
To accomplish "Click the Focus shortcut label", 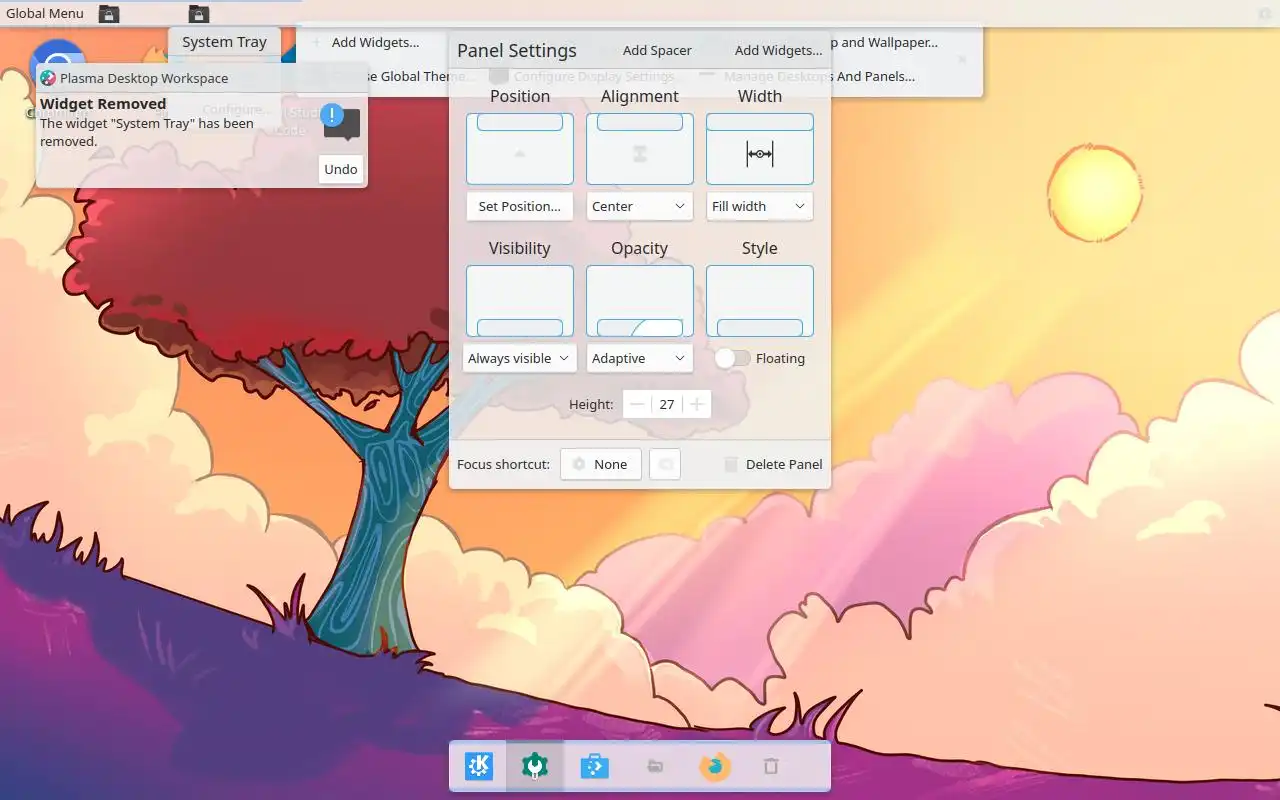I will coord(503,464).
